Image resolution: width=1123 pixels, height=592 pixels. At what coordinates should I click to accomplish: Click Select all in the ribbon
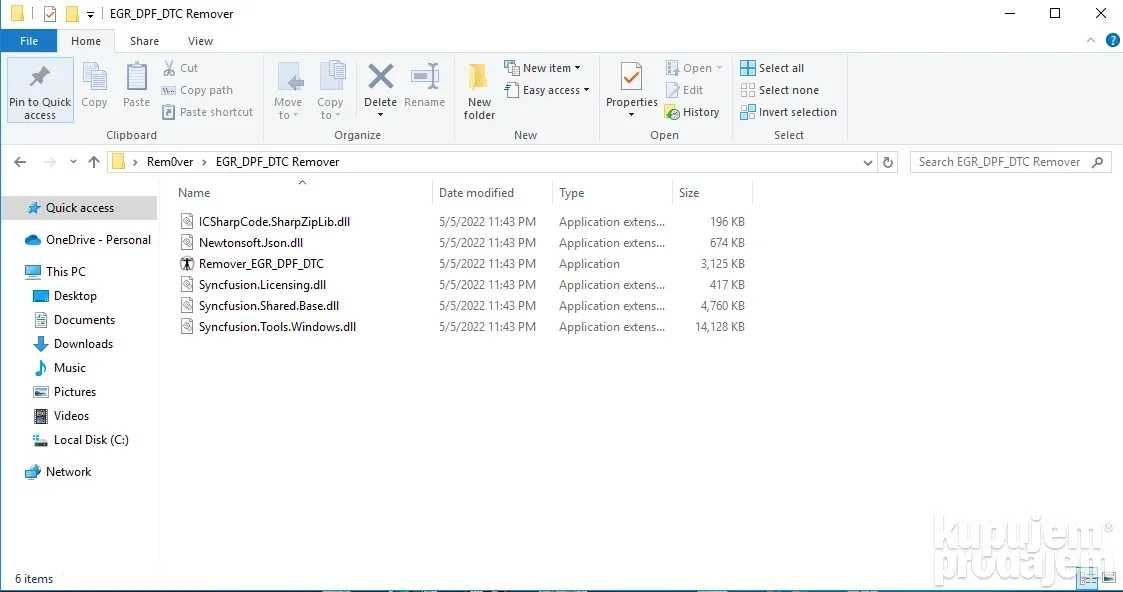point(772,68)
